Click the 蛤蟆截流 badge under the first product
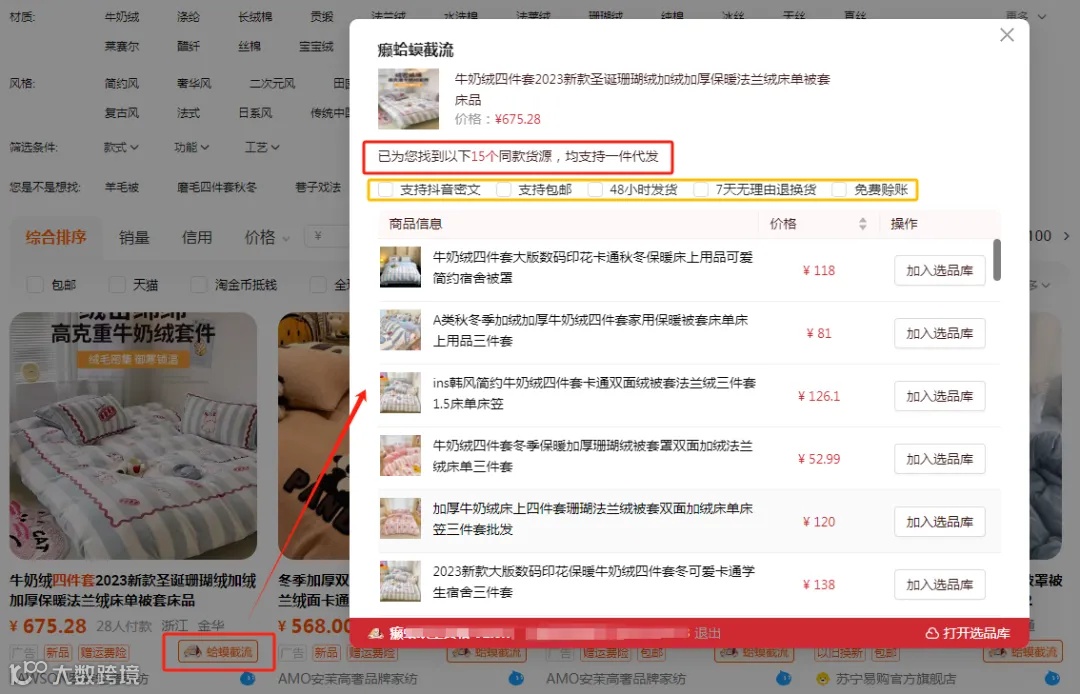Screen dimensions: 1080x694 click(x=218, y=652)
